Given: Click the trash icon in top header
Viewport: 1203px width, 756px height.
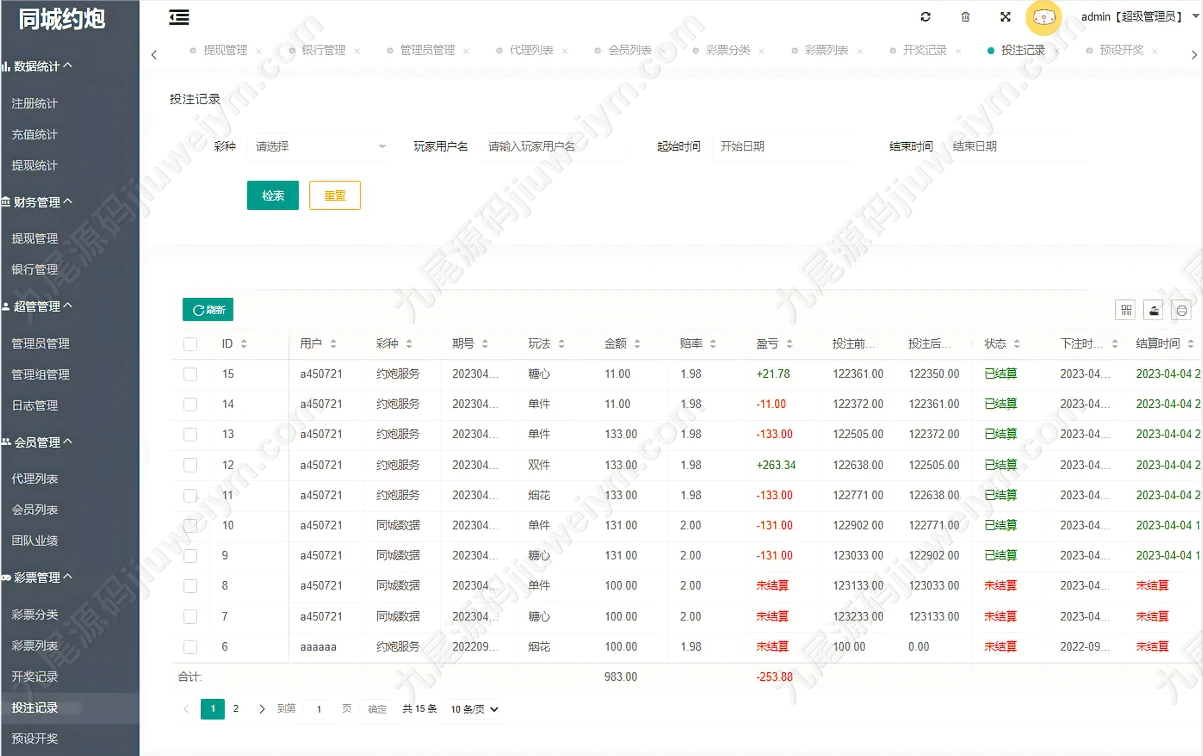Looking at the screenshot, I should 965,17.
